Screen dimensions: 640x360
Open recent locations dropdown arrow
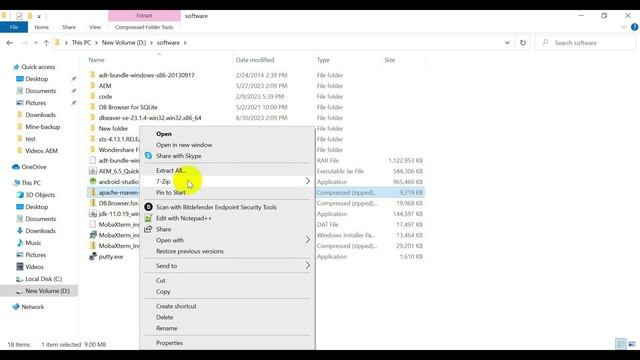pyautogui.click(x=36, y=43)
